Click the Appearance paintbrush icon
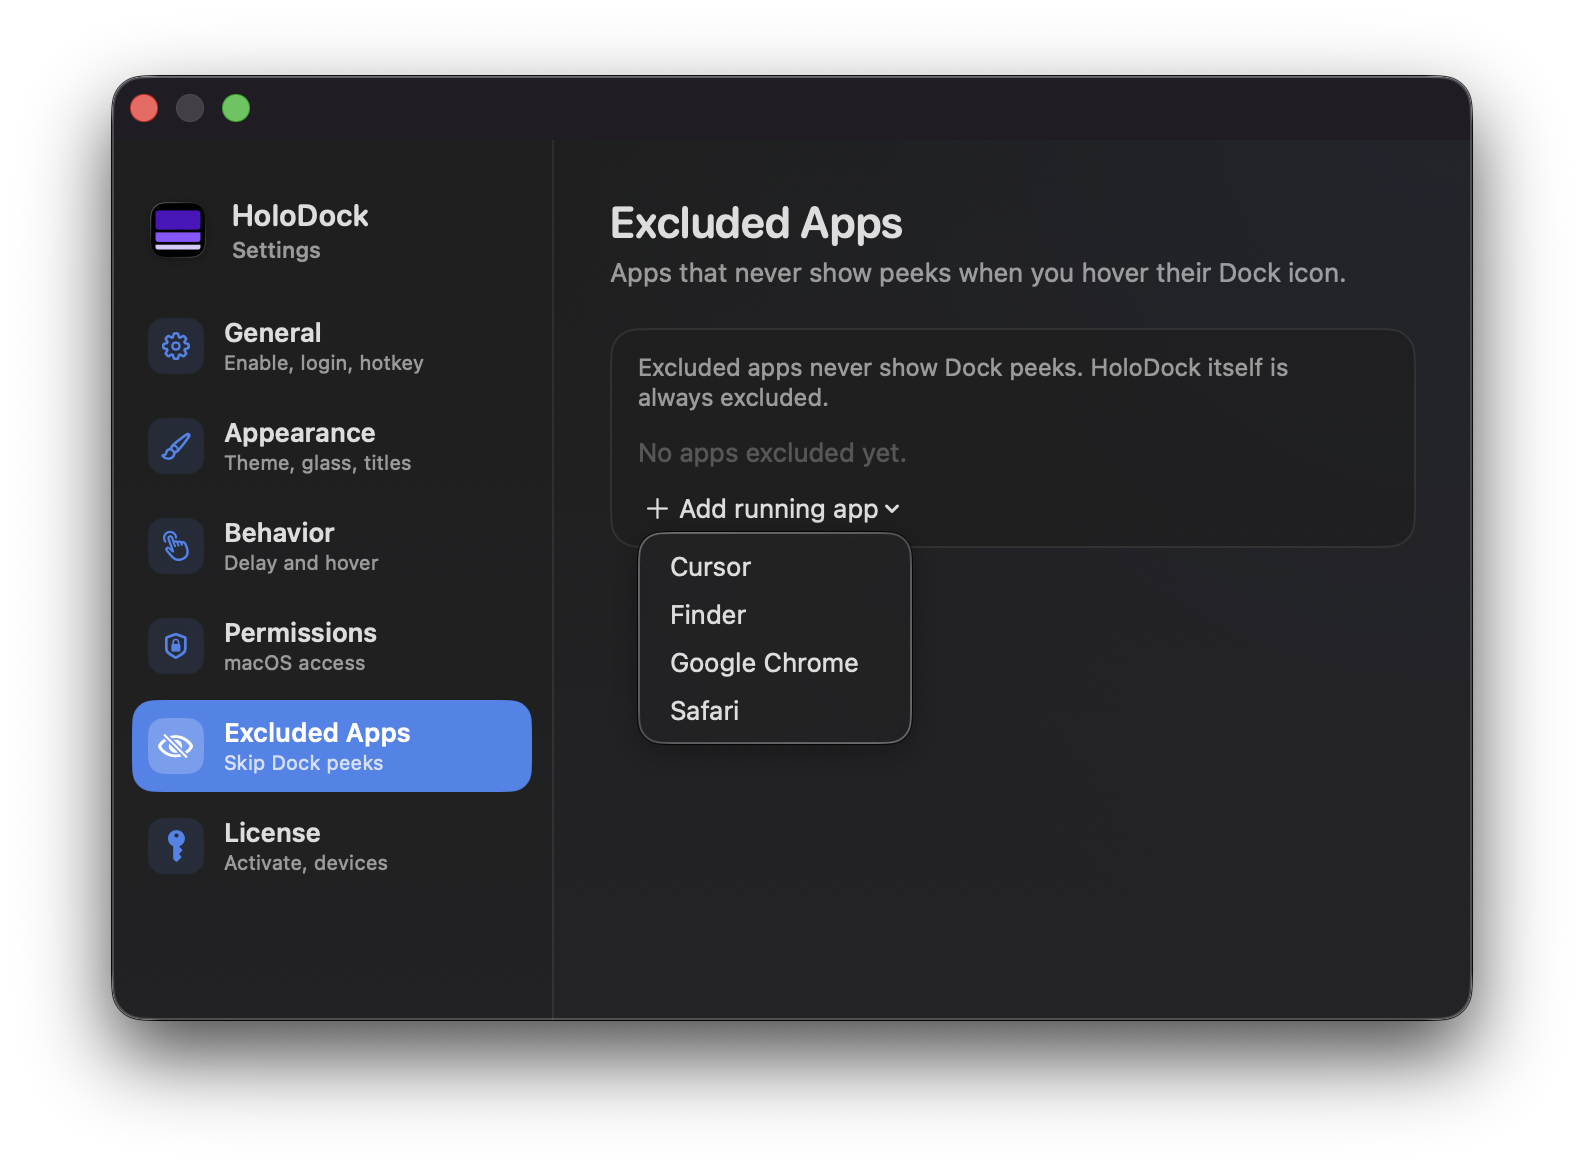This screenshot has width=1584, height=1168. 176,446
